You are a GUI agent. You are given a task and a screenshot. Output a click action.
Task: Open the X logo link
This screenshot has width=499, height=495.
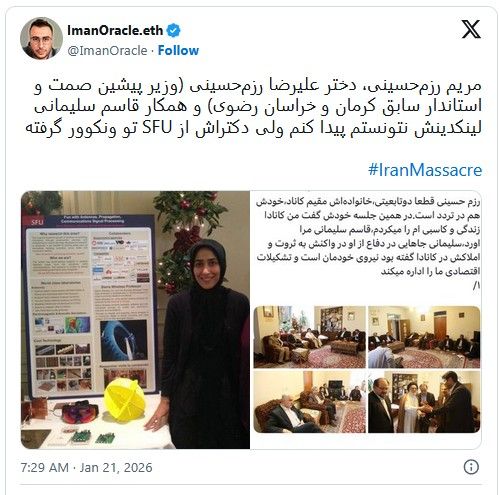tap(471, 29)
